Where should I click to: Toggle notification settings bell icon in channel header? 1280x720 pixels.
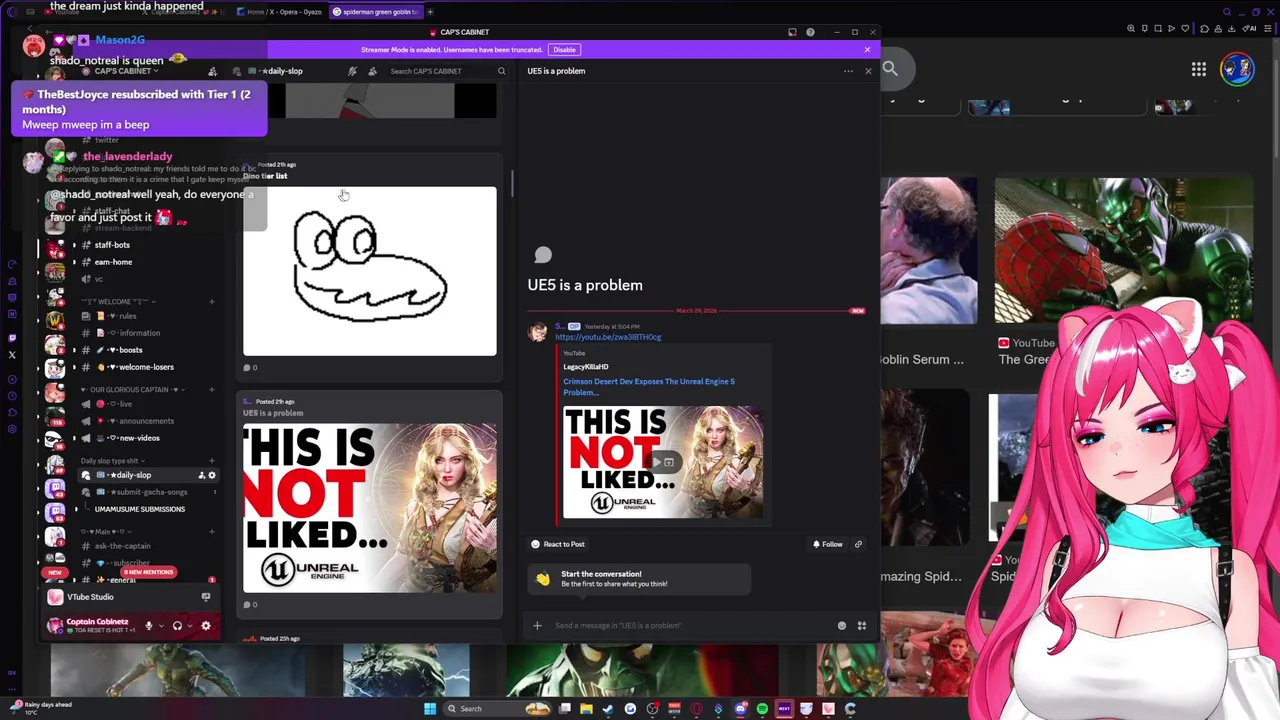tap(352, 71)
